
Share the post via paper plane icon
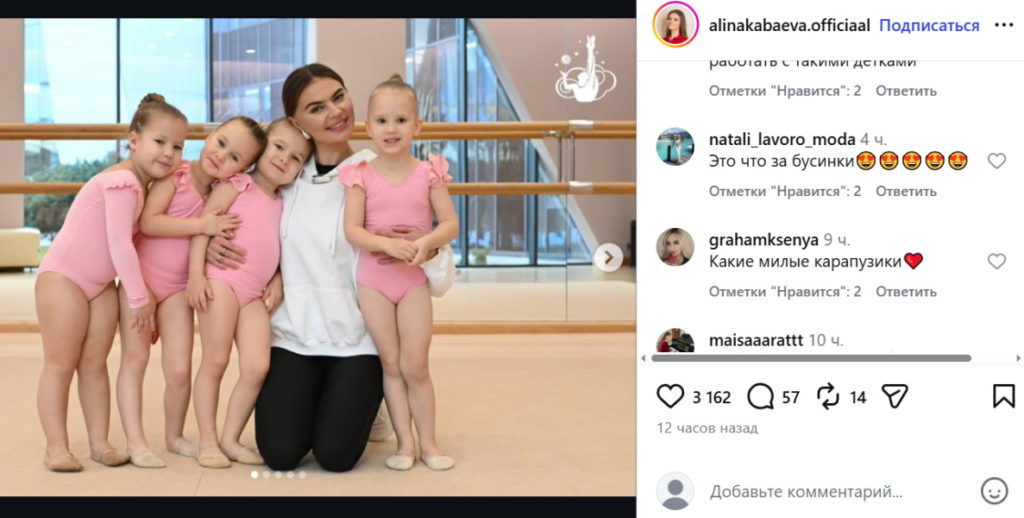(895, 396)
